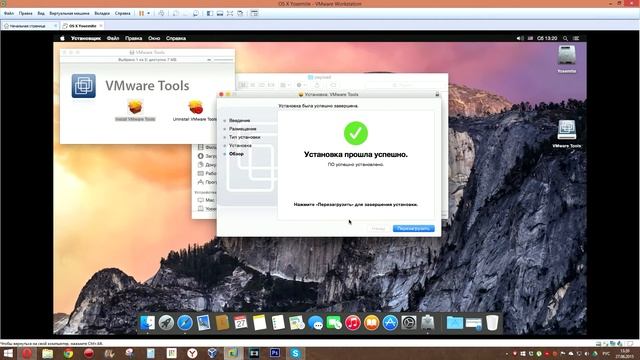
Task: Open Spotlight search magnifier icon
Action: [565, 38]
